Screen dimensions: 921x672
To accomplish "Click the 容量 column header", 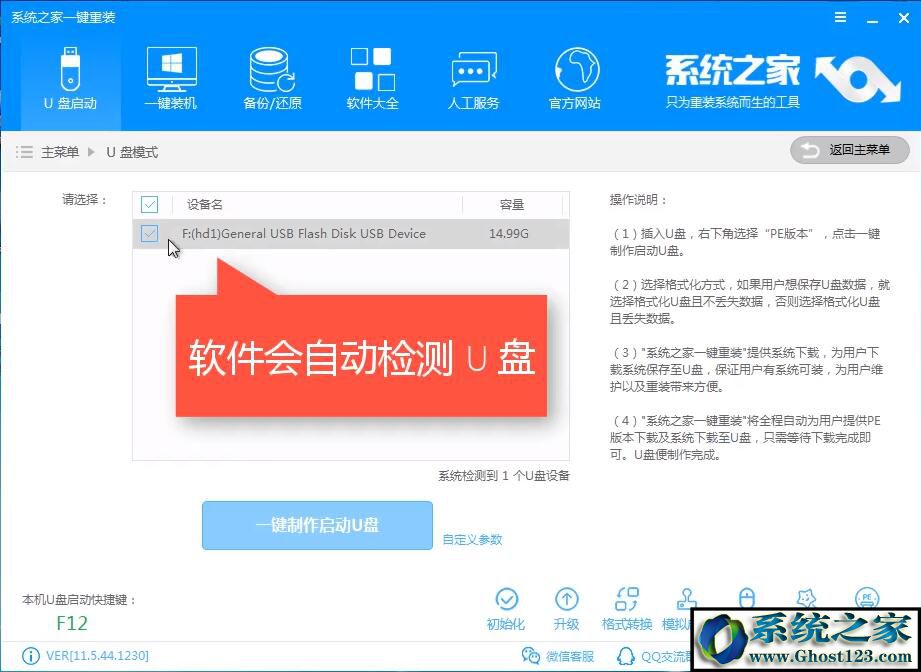I will tap(512, 205).
